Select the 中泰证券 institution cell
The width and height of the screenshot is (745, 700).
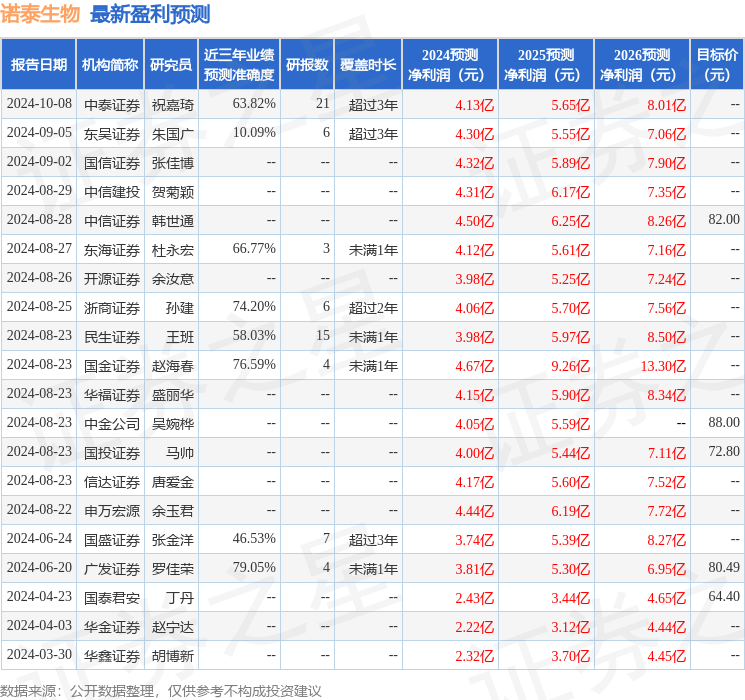point(112,105)
